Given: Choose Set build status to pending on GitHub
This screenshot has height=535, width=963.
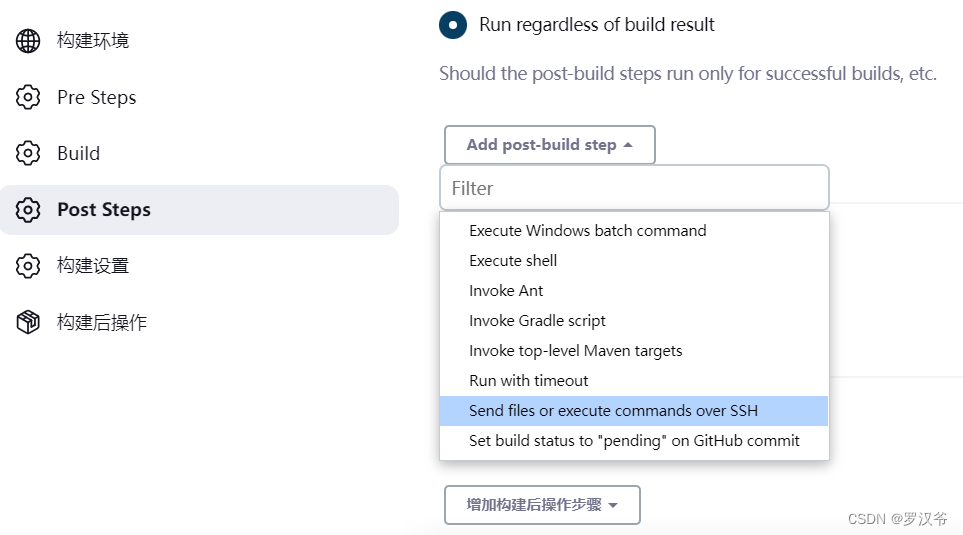Looking at the screenshot, I should (634, 440).
